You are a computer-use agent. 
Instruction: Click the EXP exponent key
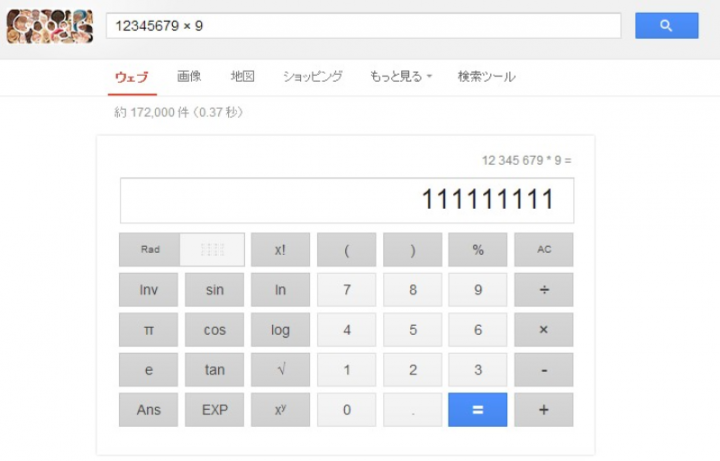214,410
